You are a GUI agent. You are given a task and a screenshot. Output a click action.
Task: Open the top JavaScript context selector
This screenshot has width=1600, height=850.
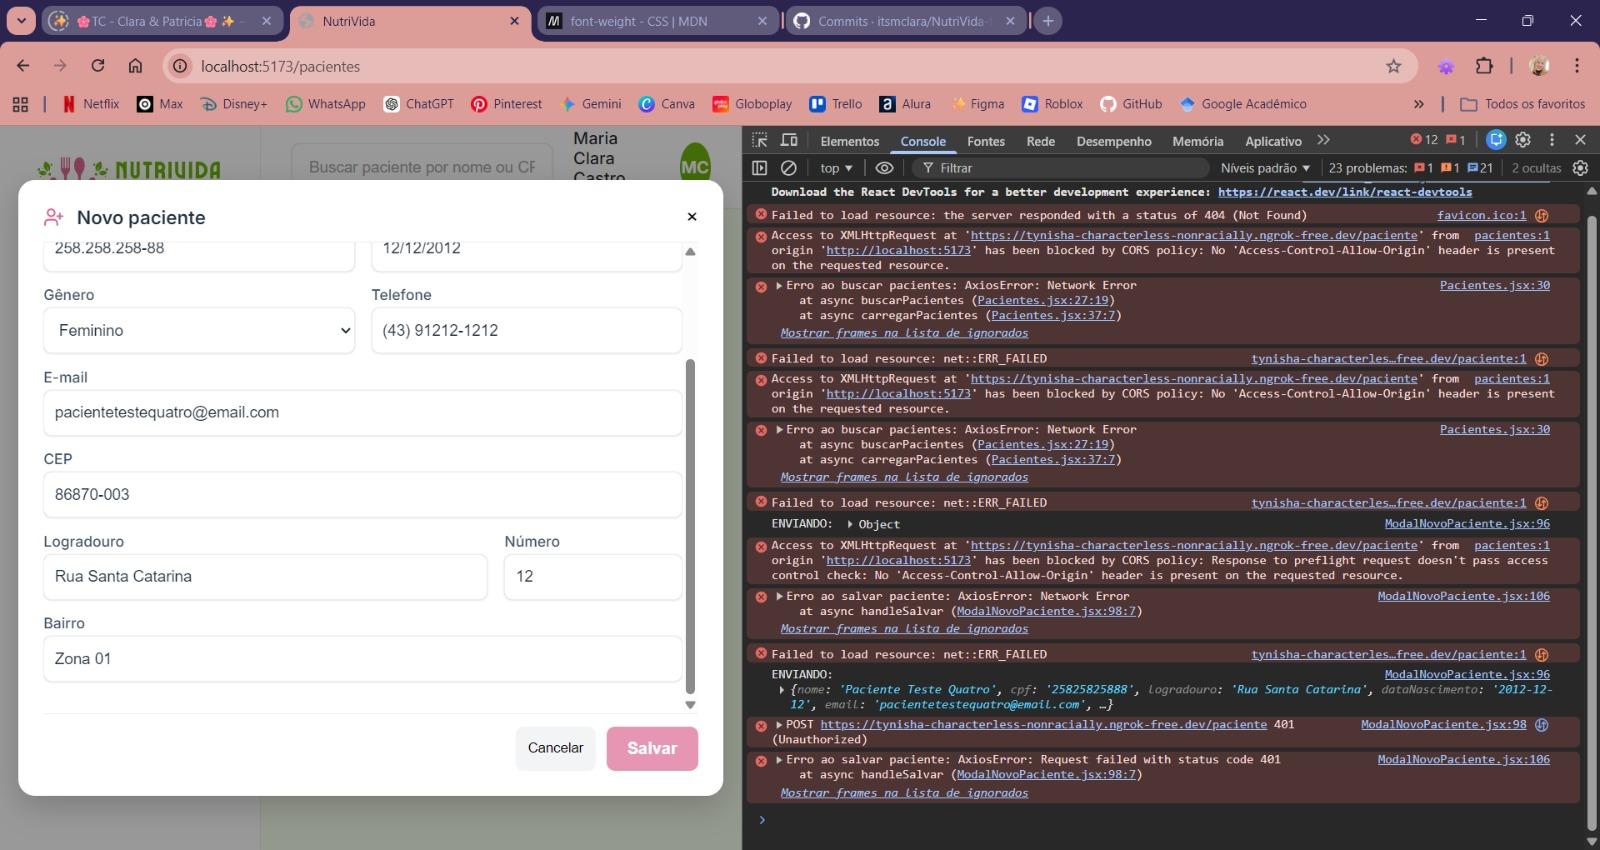pyautogui.click(x=836, y=168)
